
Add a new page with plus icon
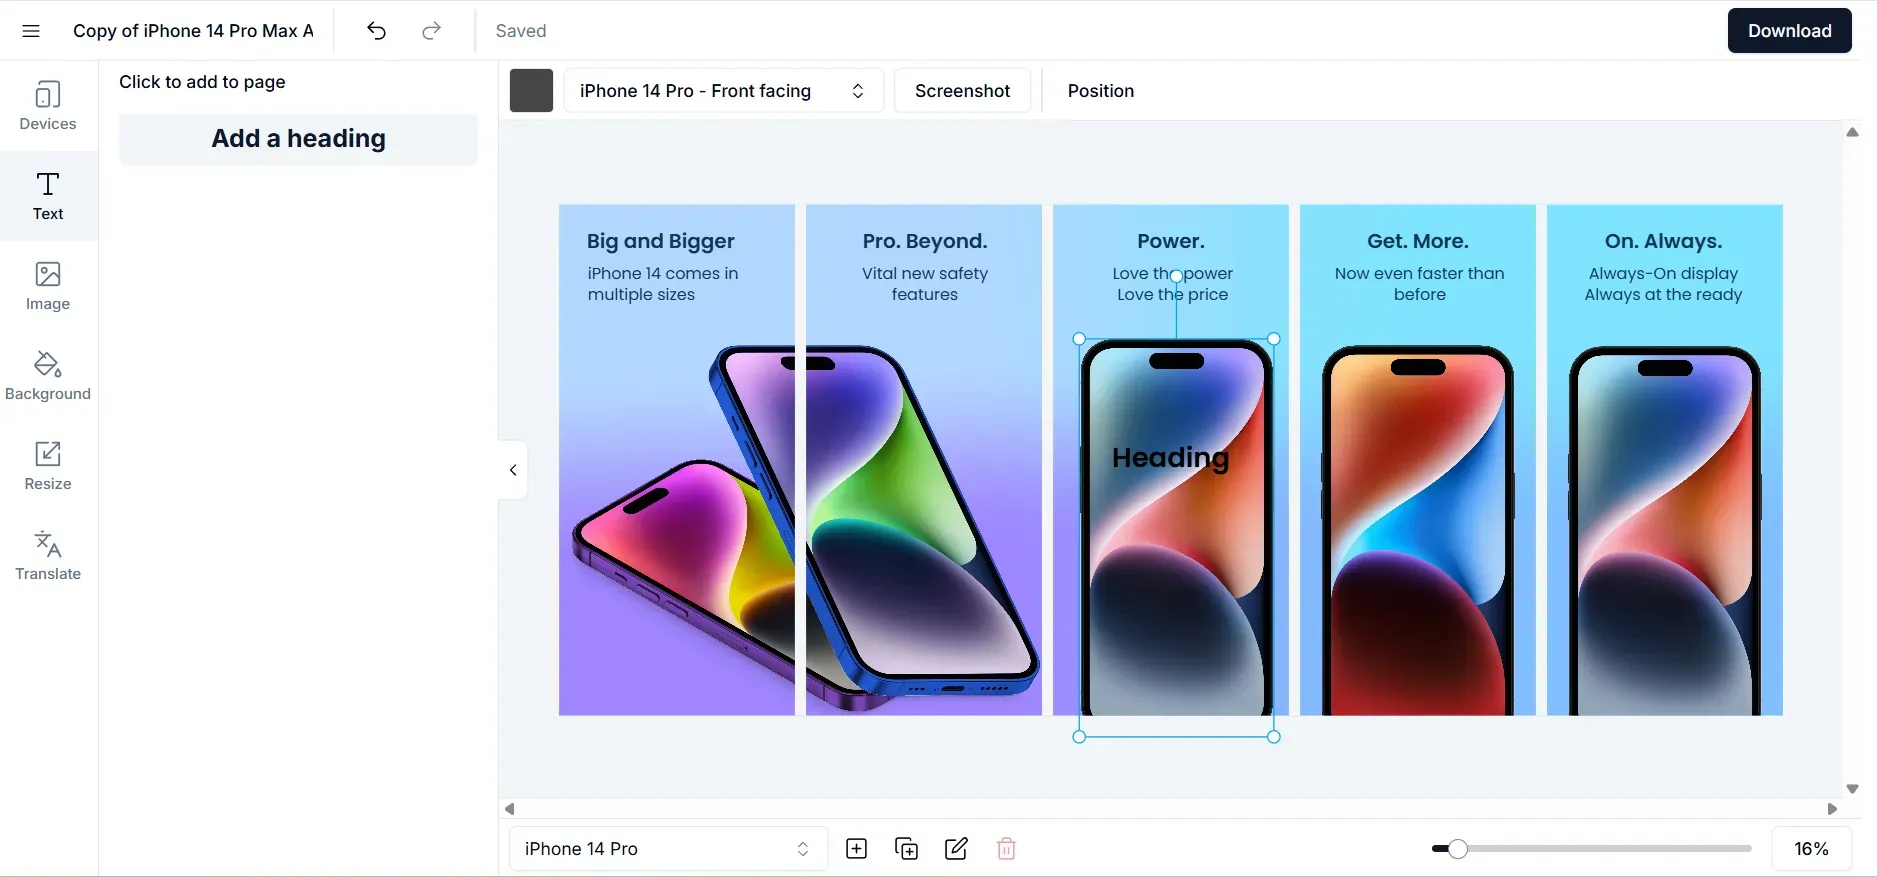(857, 849)
